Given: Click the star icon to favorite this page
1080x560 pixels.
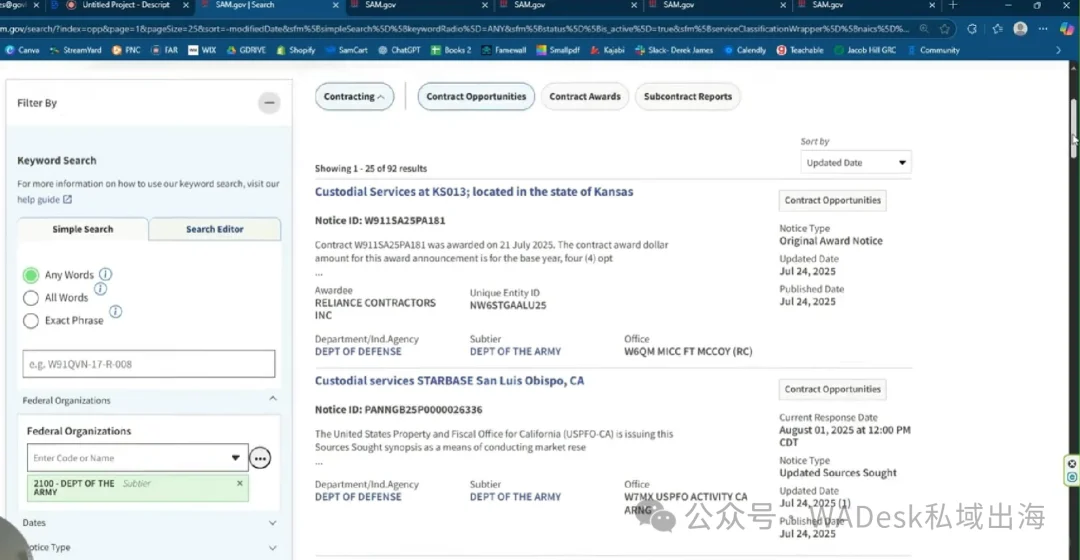Looking at the screenshot, I should (x=945, y=29).
